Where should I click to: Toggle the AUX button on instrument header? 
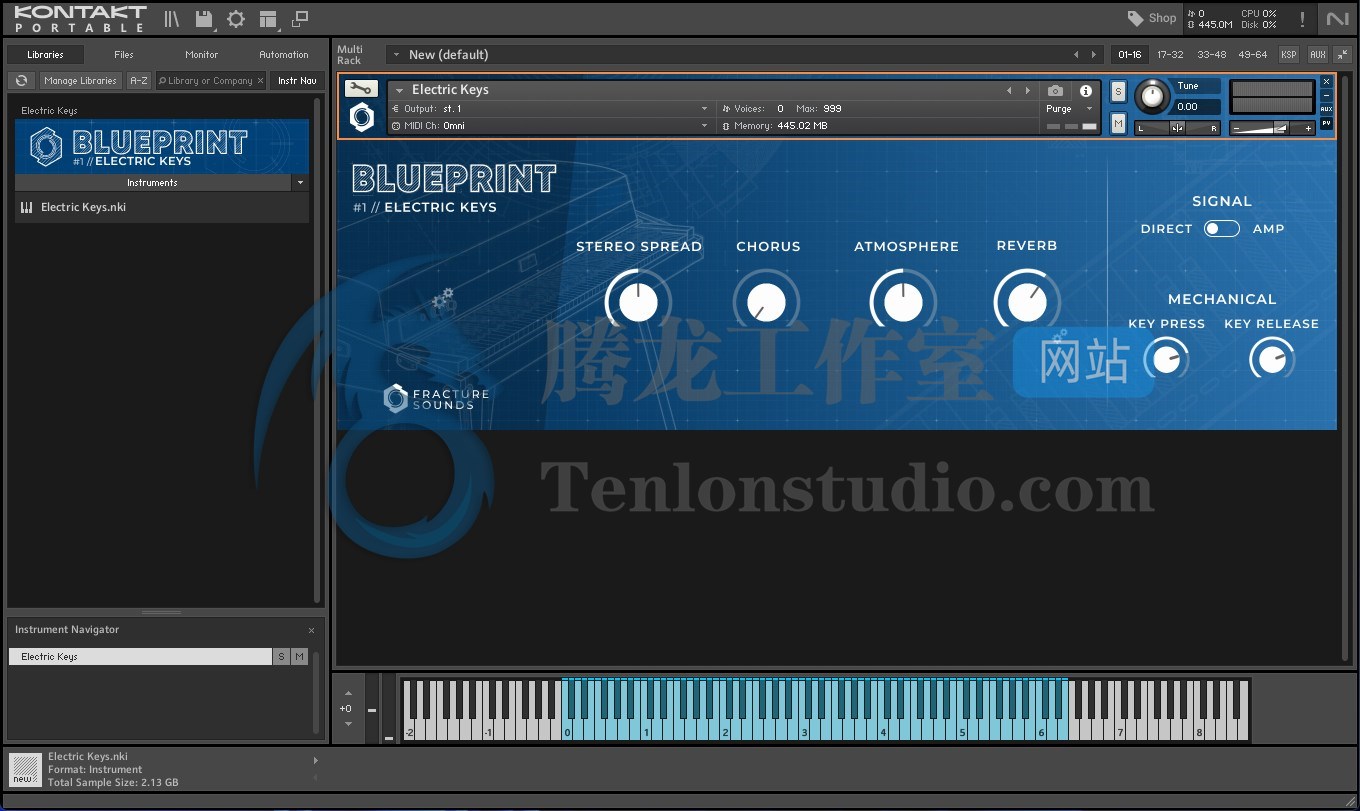[1326, 110]
